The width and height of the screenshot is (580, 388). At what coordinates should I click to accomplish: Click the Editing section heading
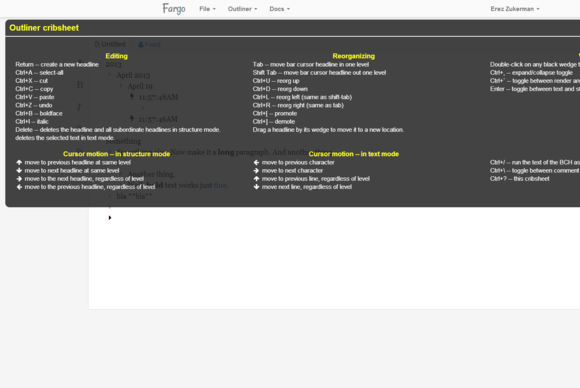116,56
